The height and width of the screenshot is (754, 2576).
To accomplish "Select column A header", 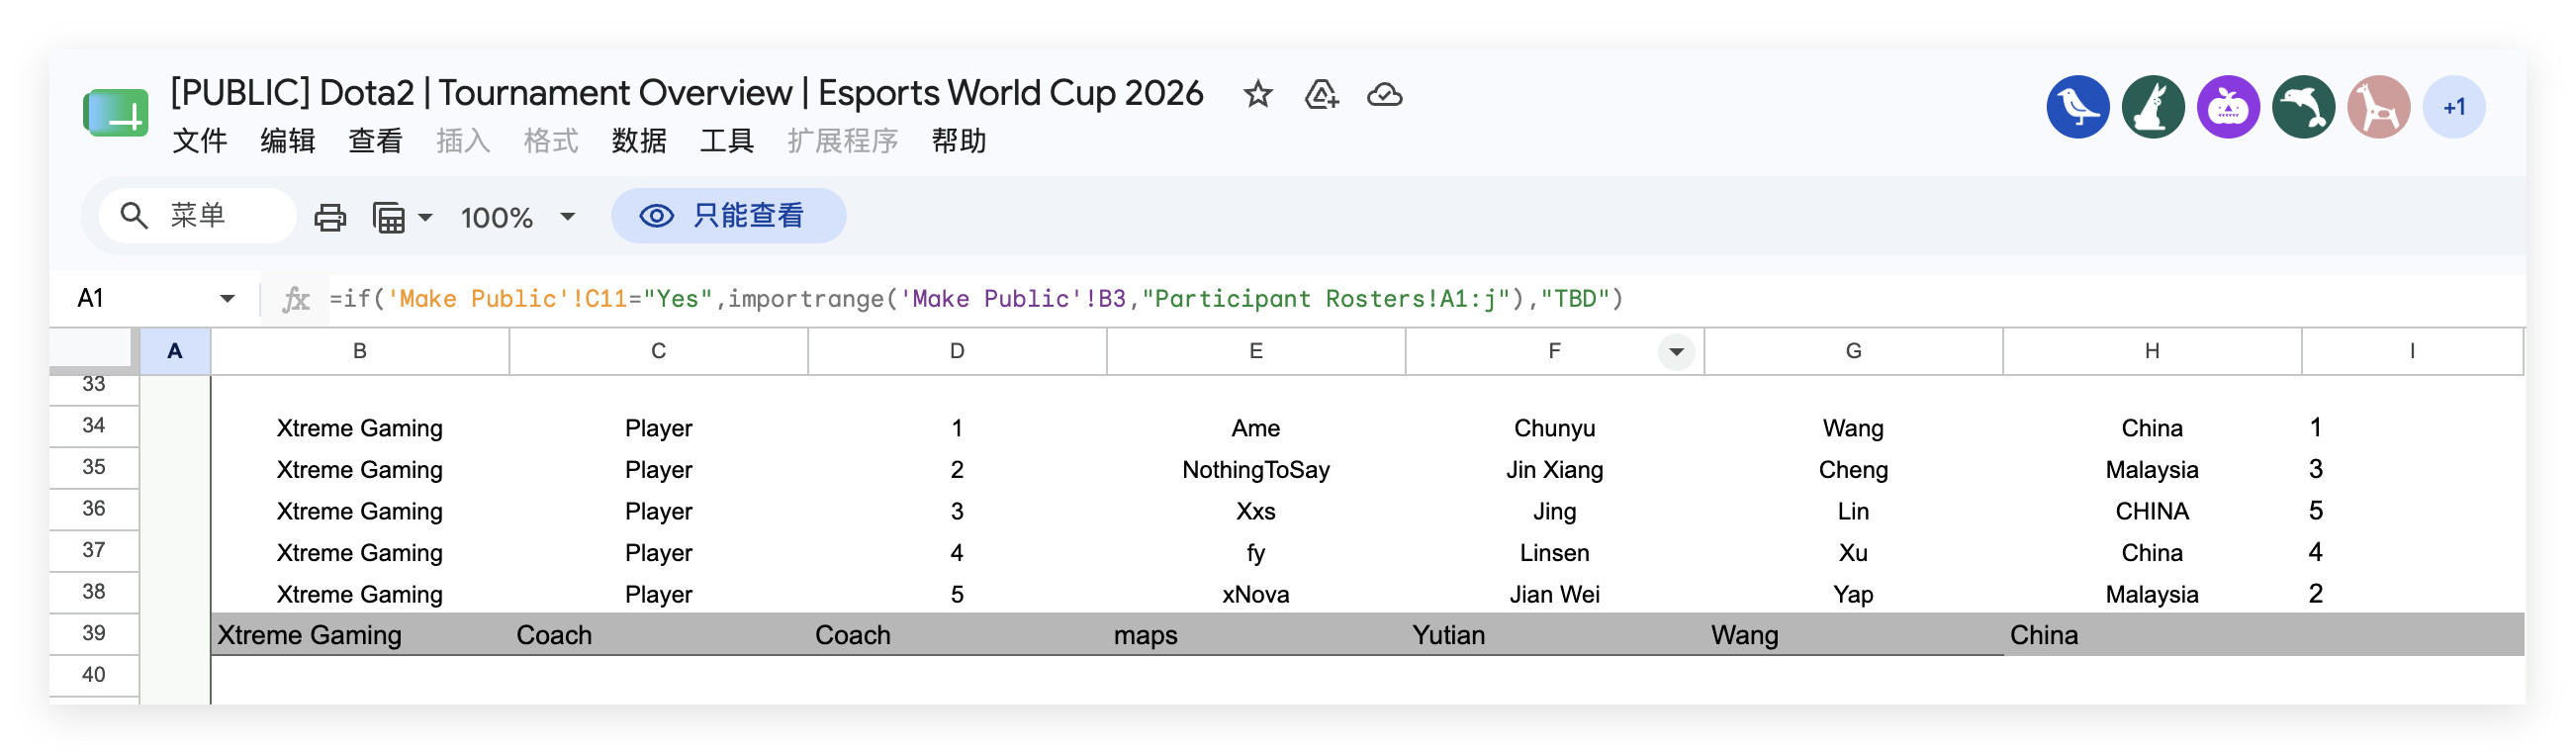I will click(175, 352).
